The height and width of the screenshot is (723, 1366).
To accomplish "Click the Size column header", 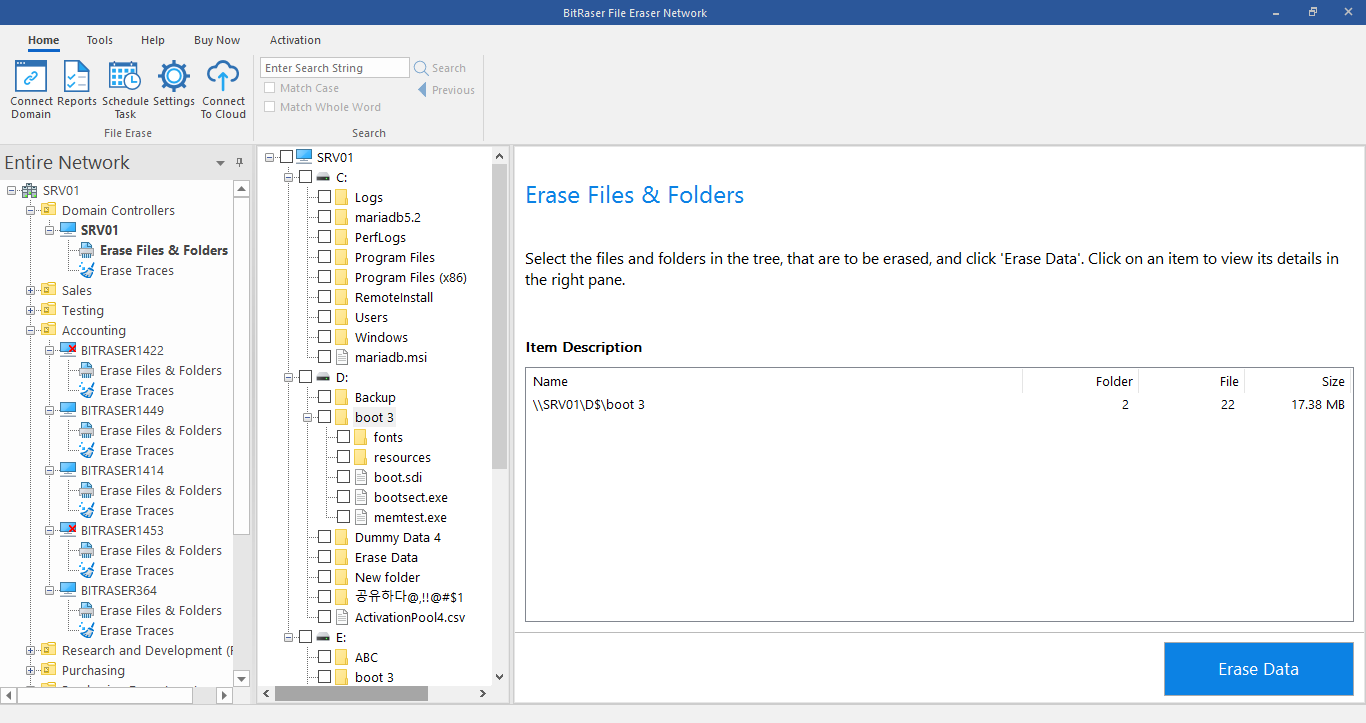I will 1299,381.
